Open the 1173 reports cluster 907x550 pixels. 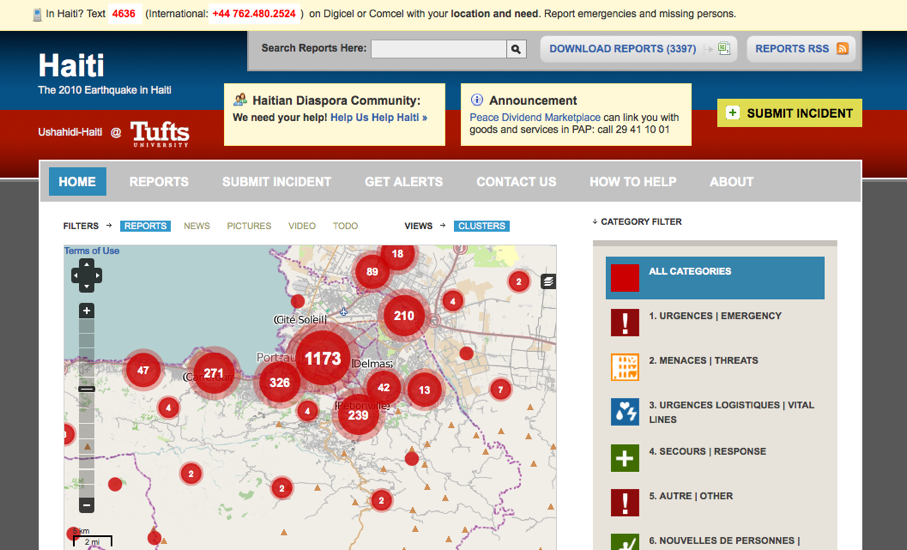323,359
